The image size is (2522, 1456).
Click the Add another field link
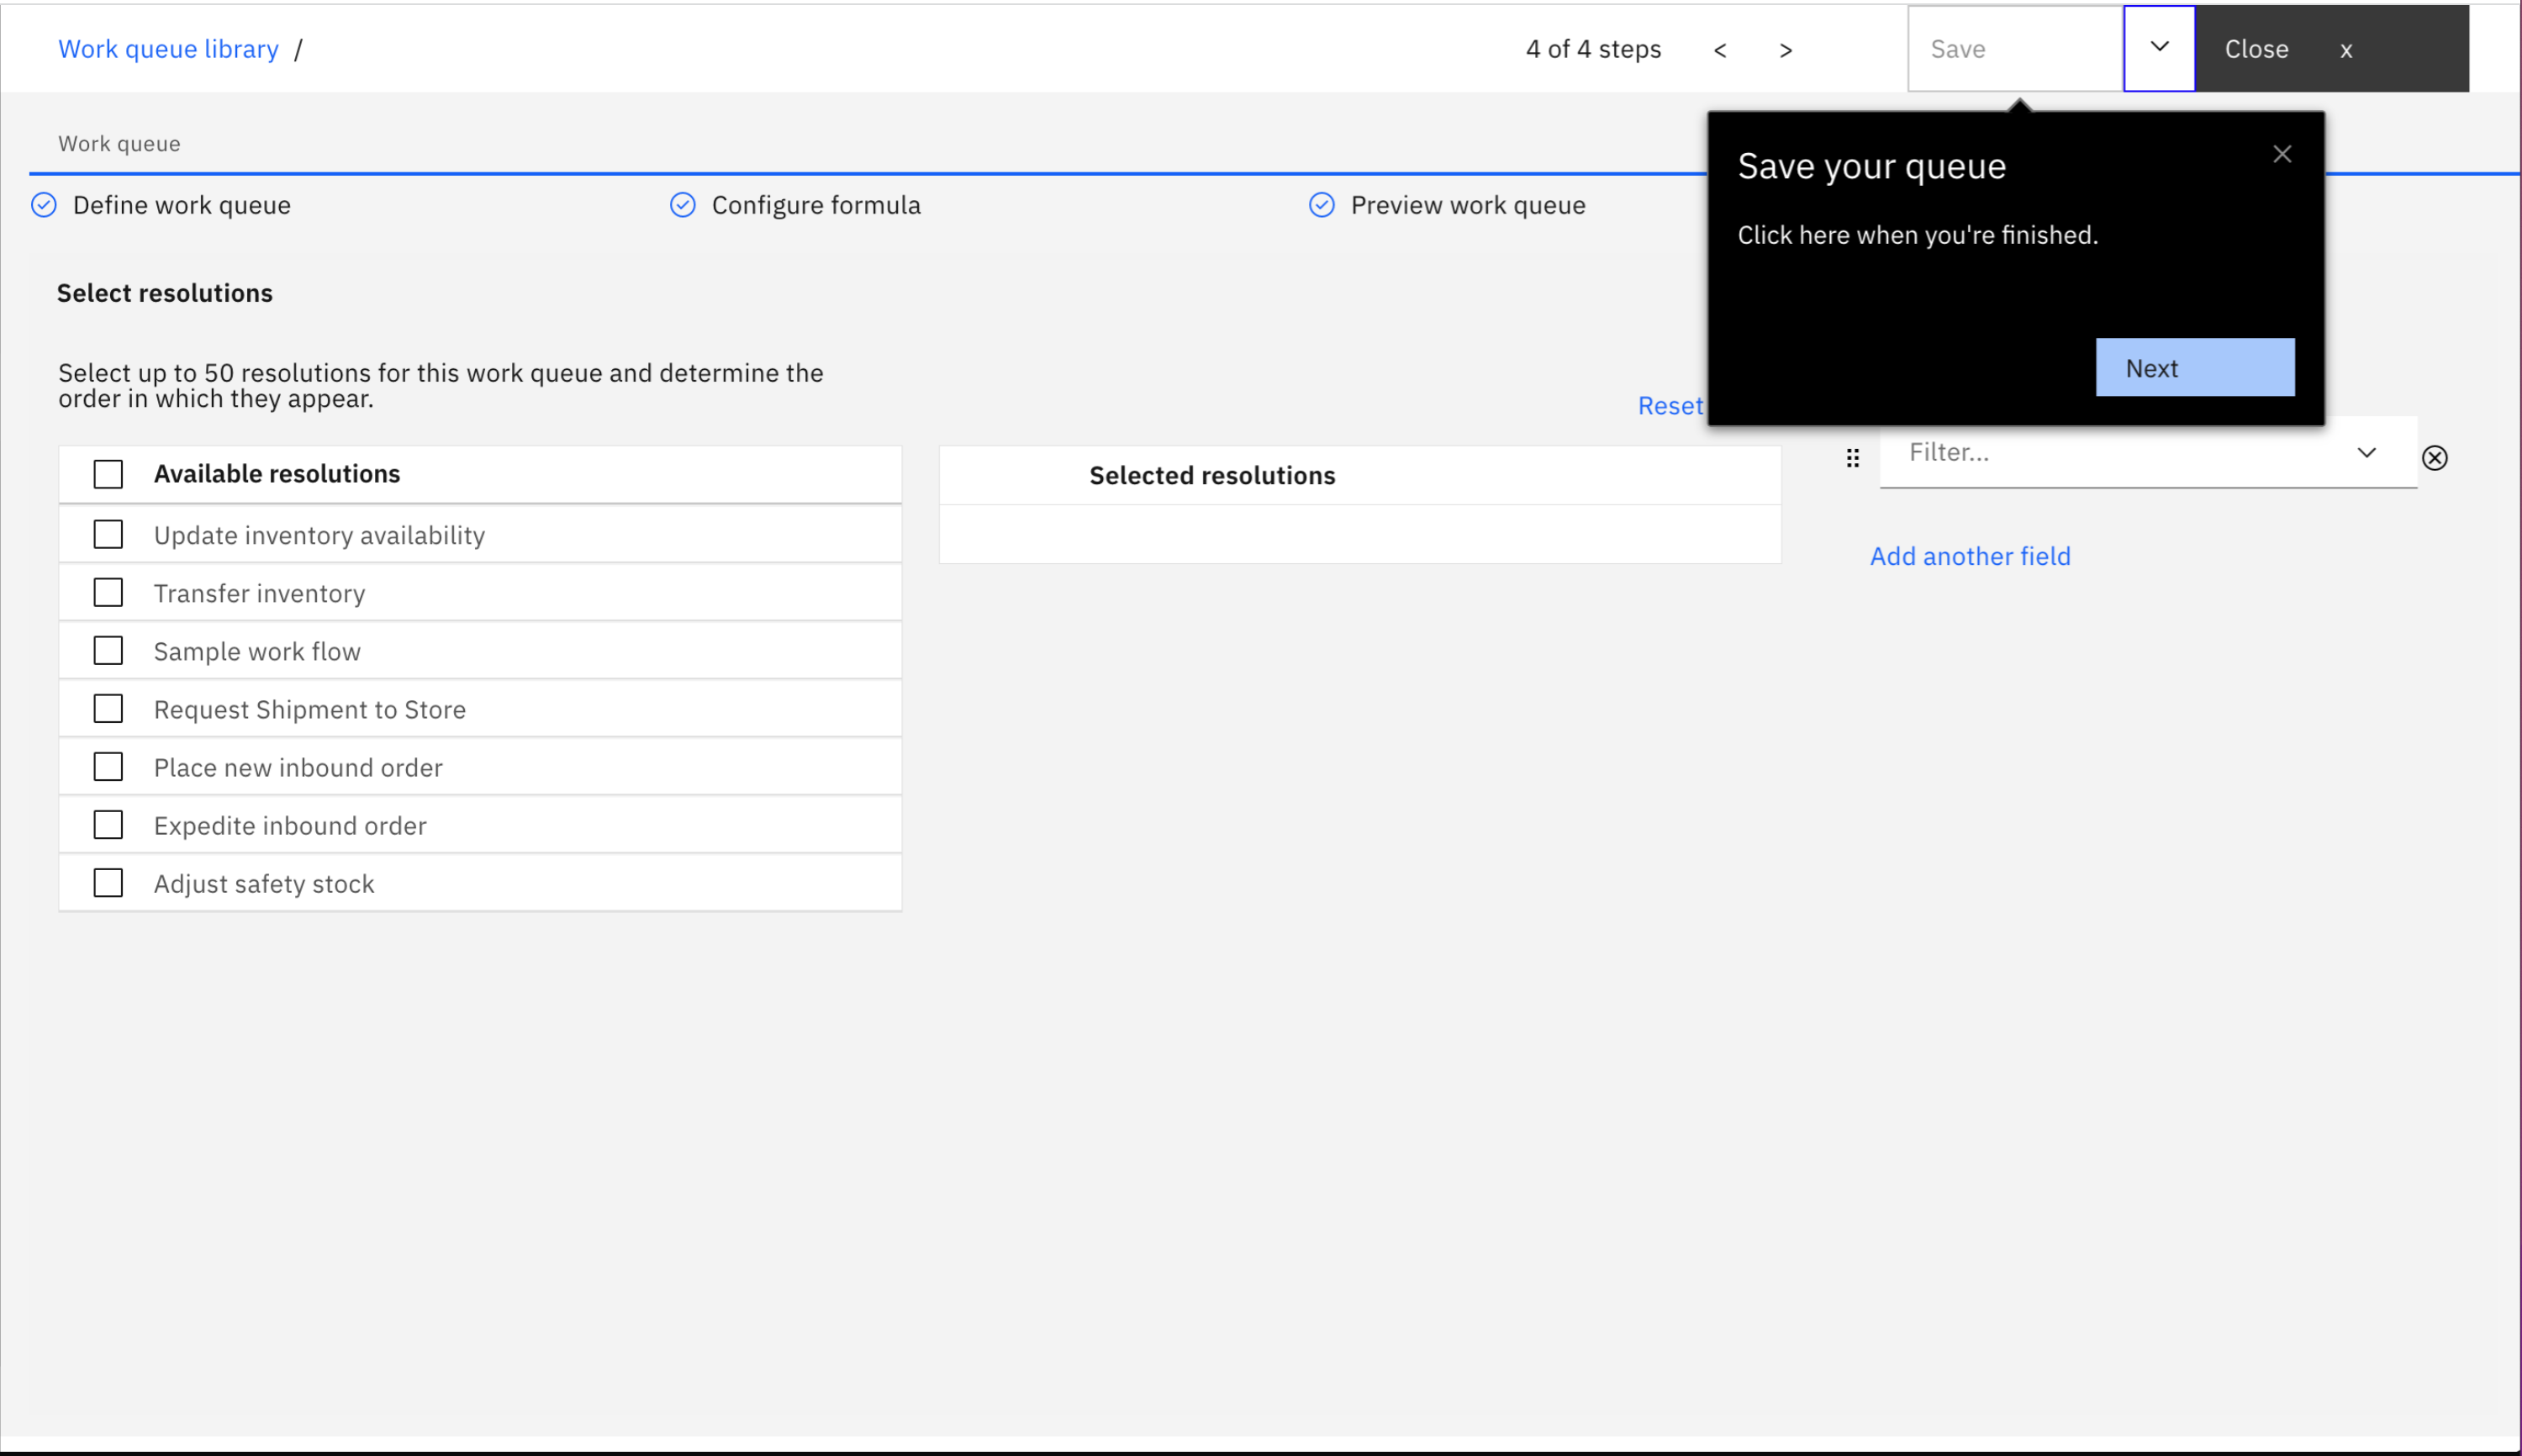[x=1969, y=556]
